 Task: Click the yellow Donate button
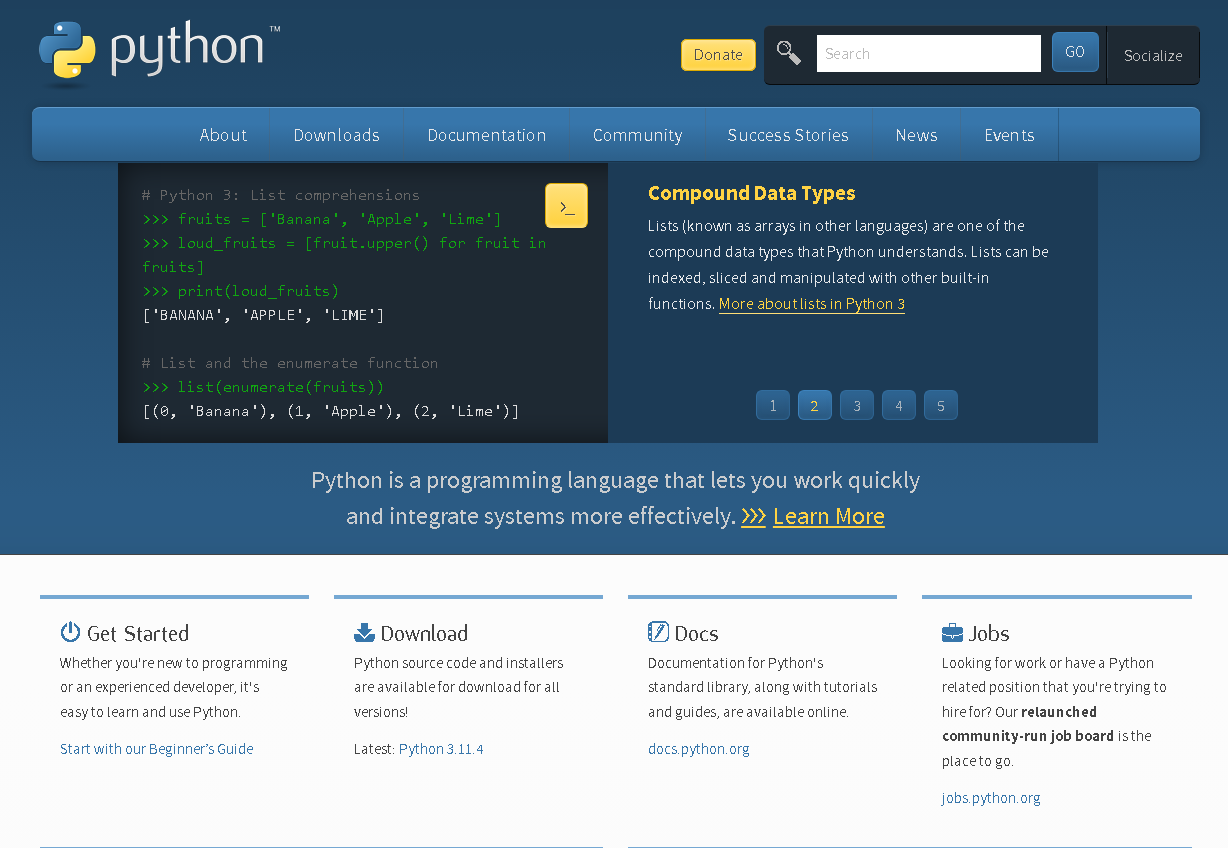tap(718, 55)
